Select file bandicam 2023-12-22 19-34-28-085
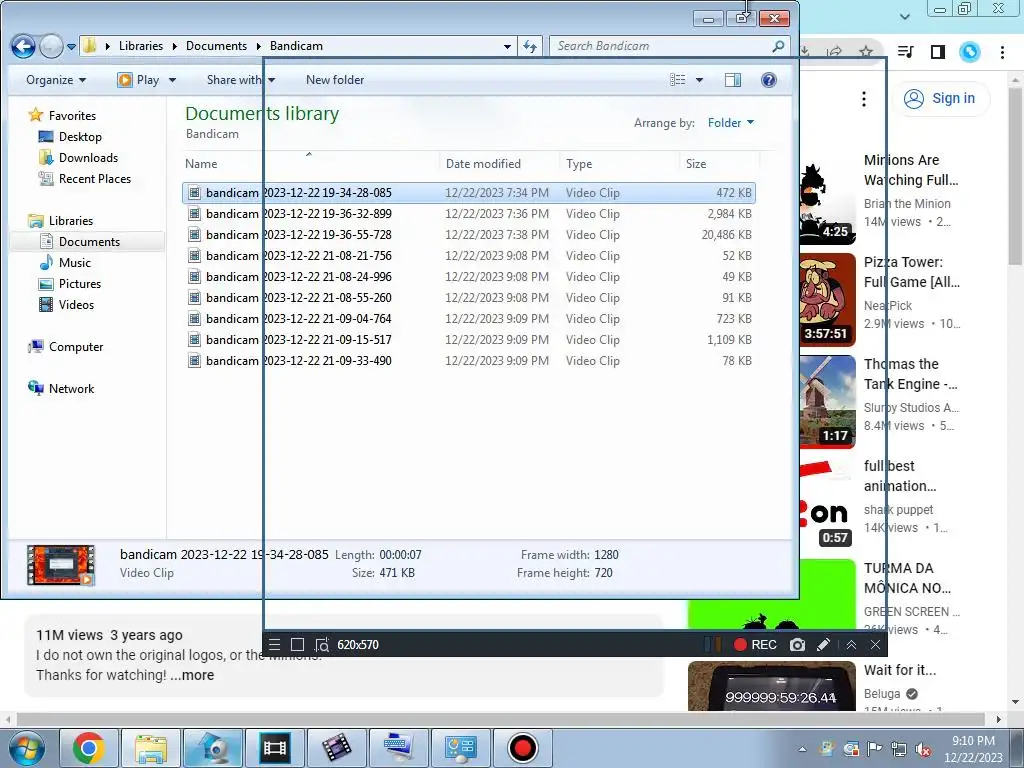Screen dimensions: 1024x768 click(468, 193)
